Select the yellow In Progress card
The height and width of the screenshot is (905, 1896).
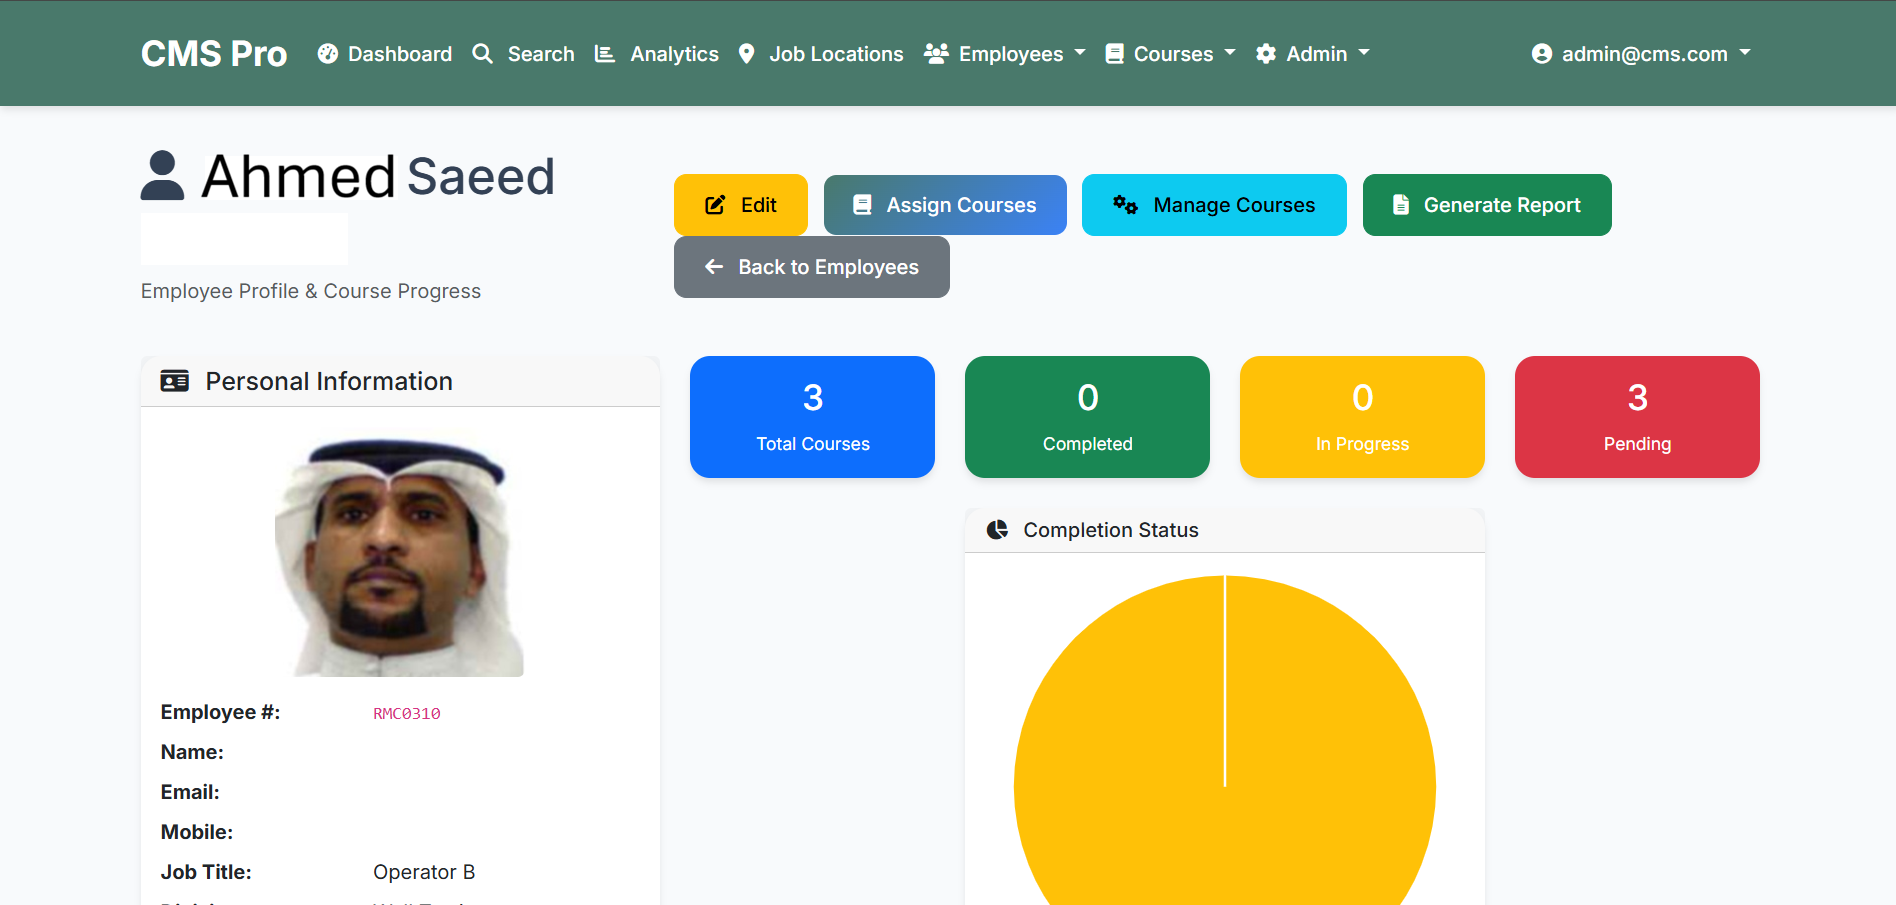[x=1362, y=417]
